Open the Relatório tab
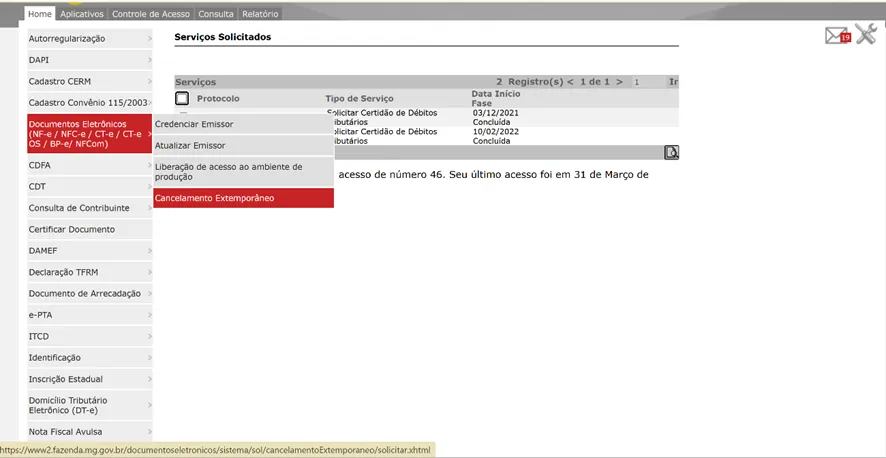 260,14
